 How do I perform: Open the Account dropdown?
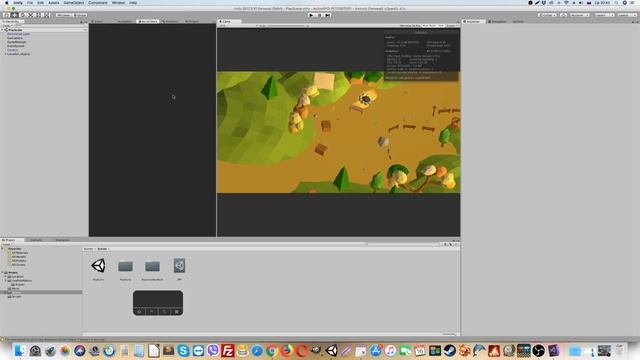(x=580, y=15)
